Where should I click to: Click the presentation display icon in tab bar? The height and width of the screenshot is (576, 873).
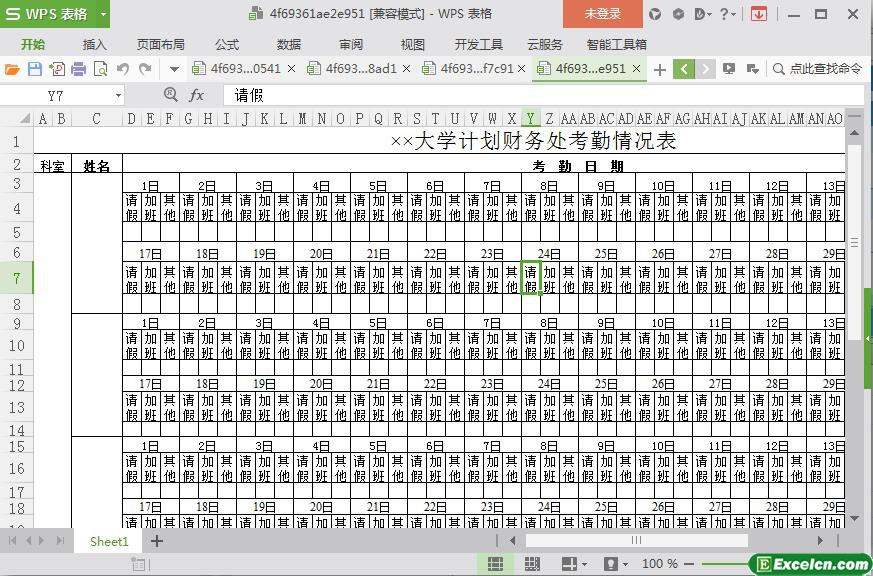pos(729,69)
